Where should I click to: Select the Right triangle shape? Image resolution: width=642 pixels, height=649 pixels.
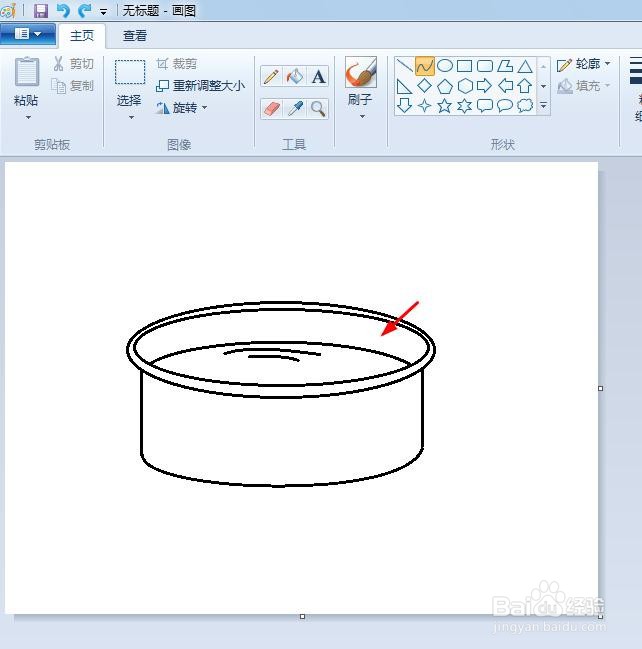tap(404, 86)
